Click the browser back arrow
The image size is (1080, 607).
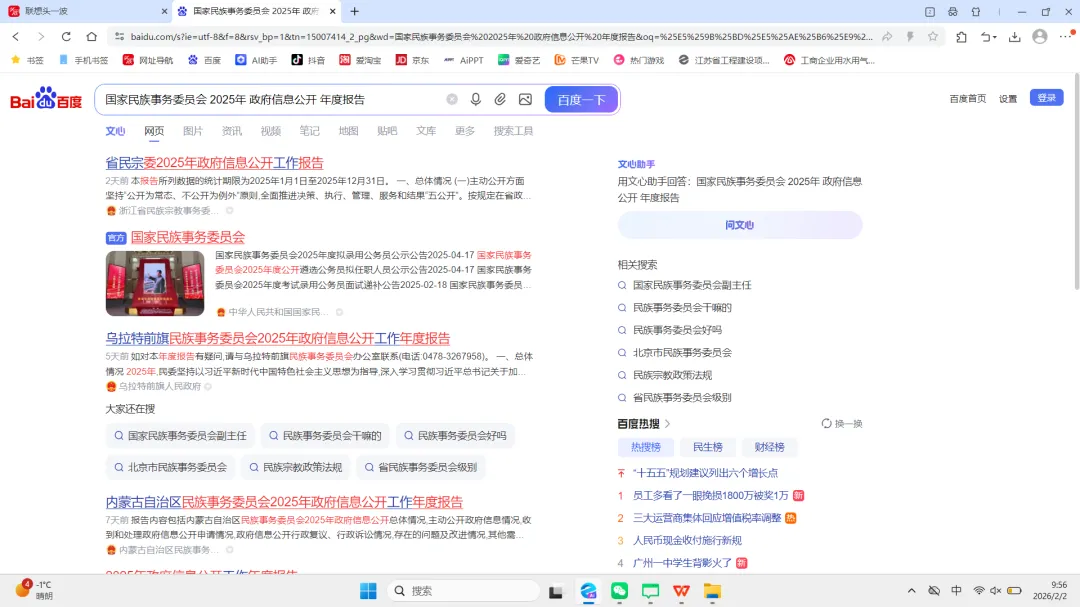click(16, 37)
